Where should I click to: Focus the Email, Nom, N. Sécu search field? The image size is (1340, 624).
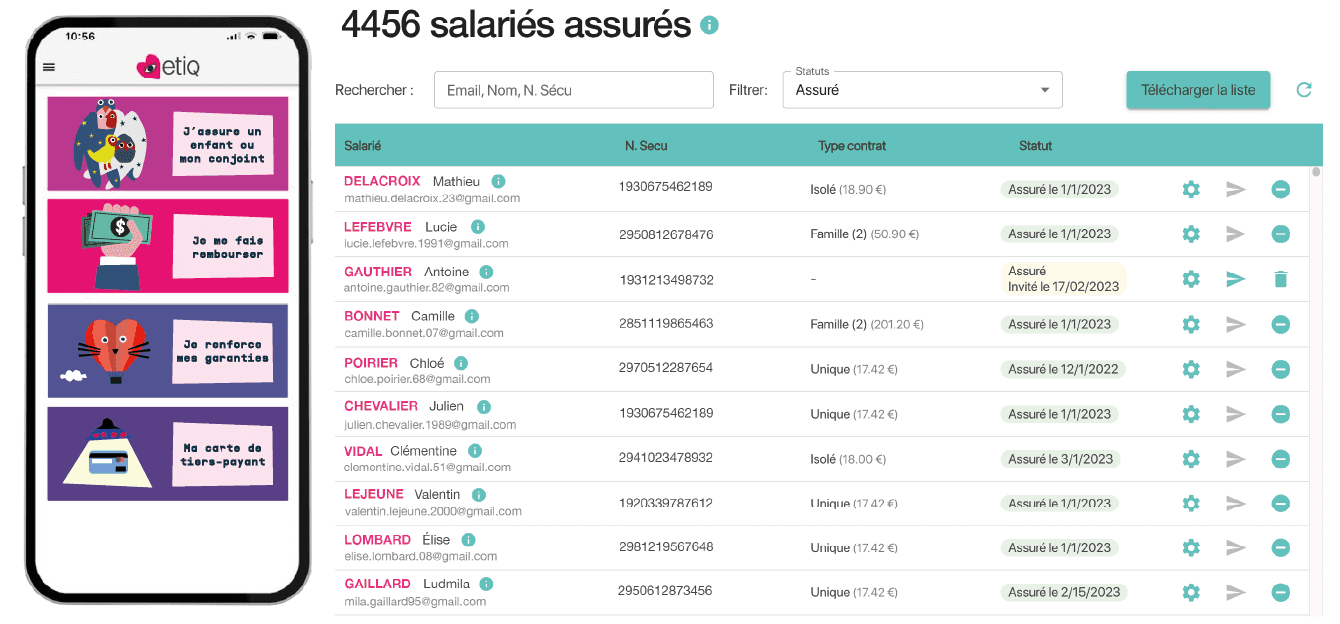click(x=574, y=90)
